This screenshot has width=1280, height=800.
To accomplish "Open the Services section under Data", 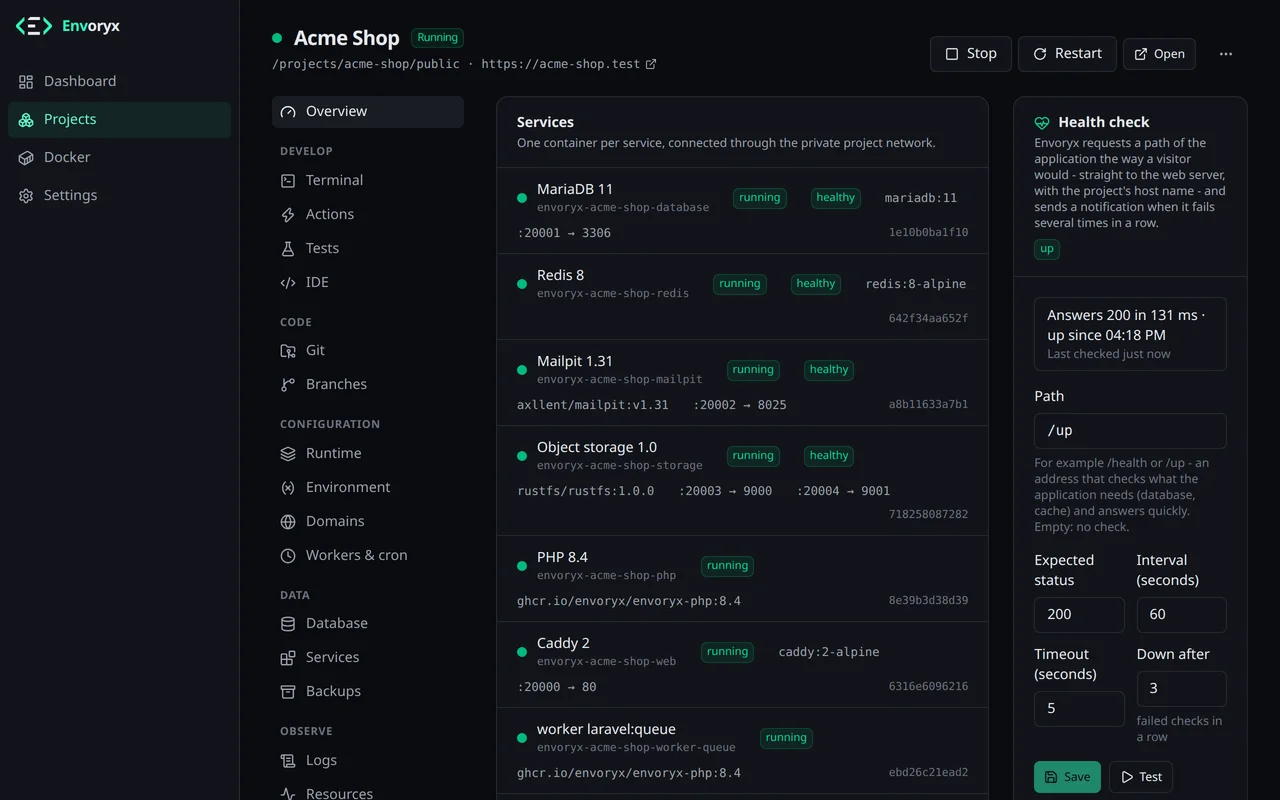I will [x=368, y=657].
